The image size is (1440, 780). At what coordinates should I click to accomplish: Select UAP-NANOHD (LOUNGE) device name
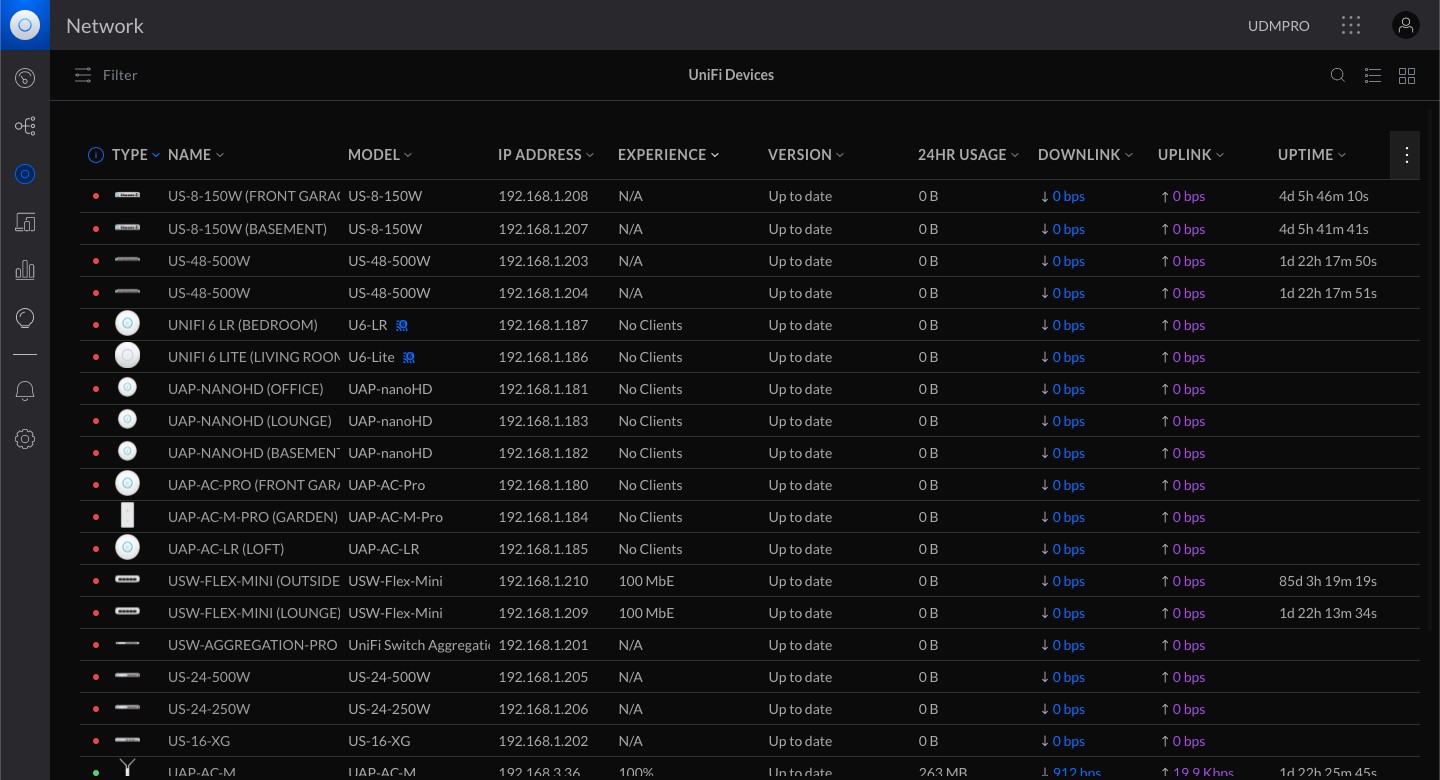click(250, 421)
